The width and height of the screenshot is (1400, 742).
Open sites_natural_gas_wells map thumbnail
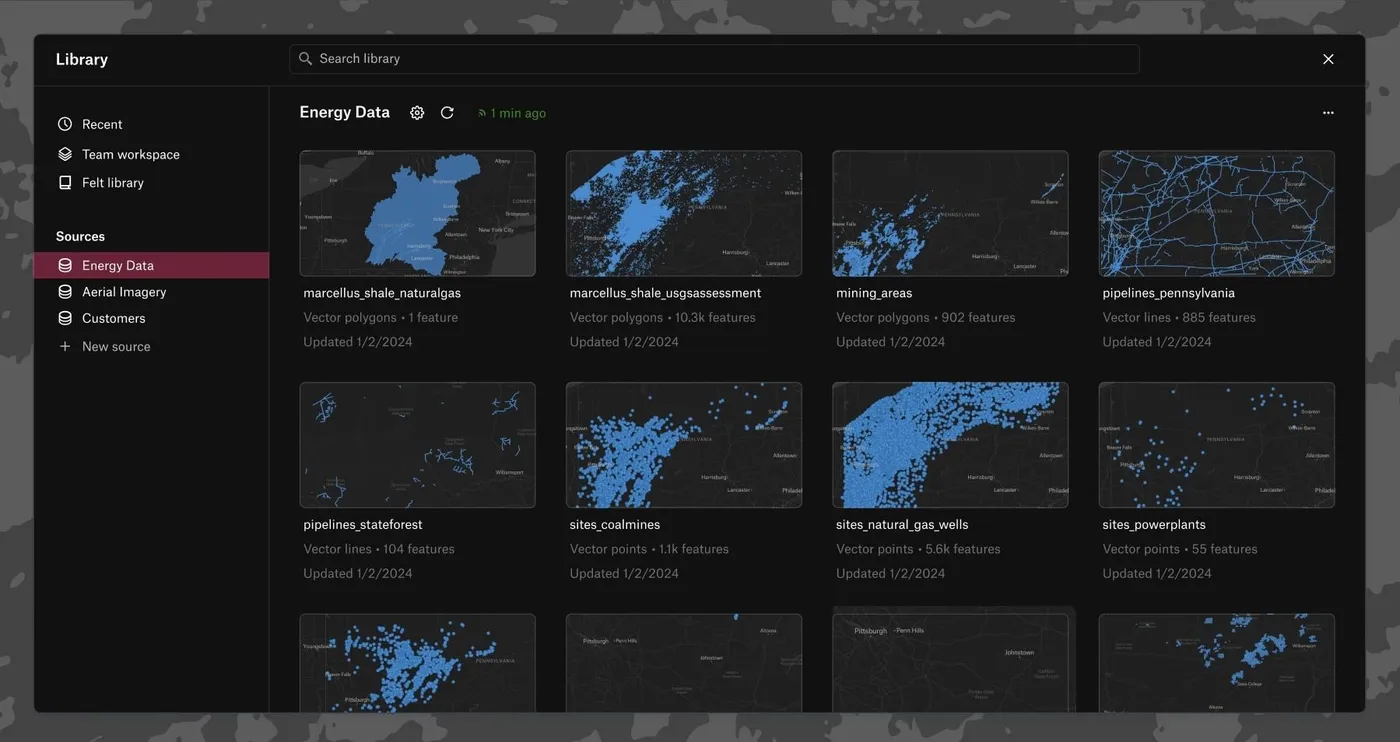point(950,445)
